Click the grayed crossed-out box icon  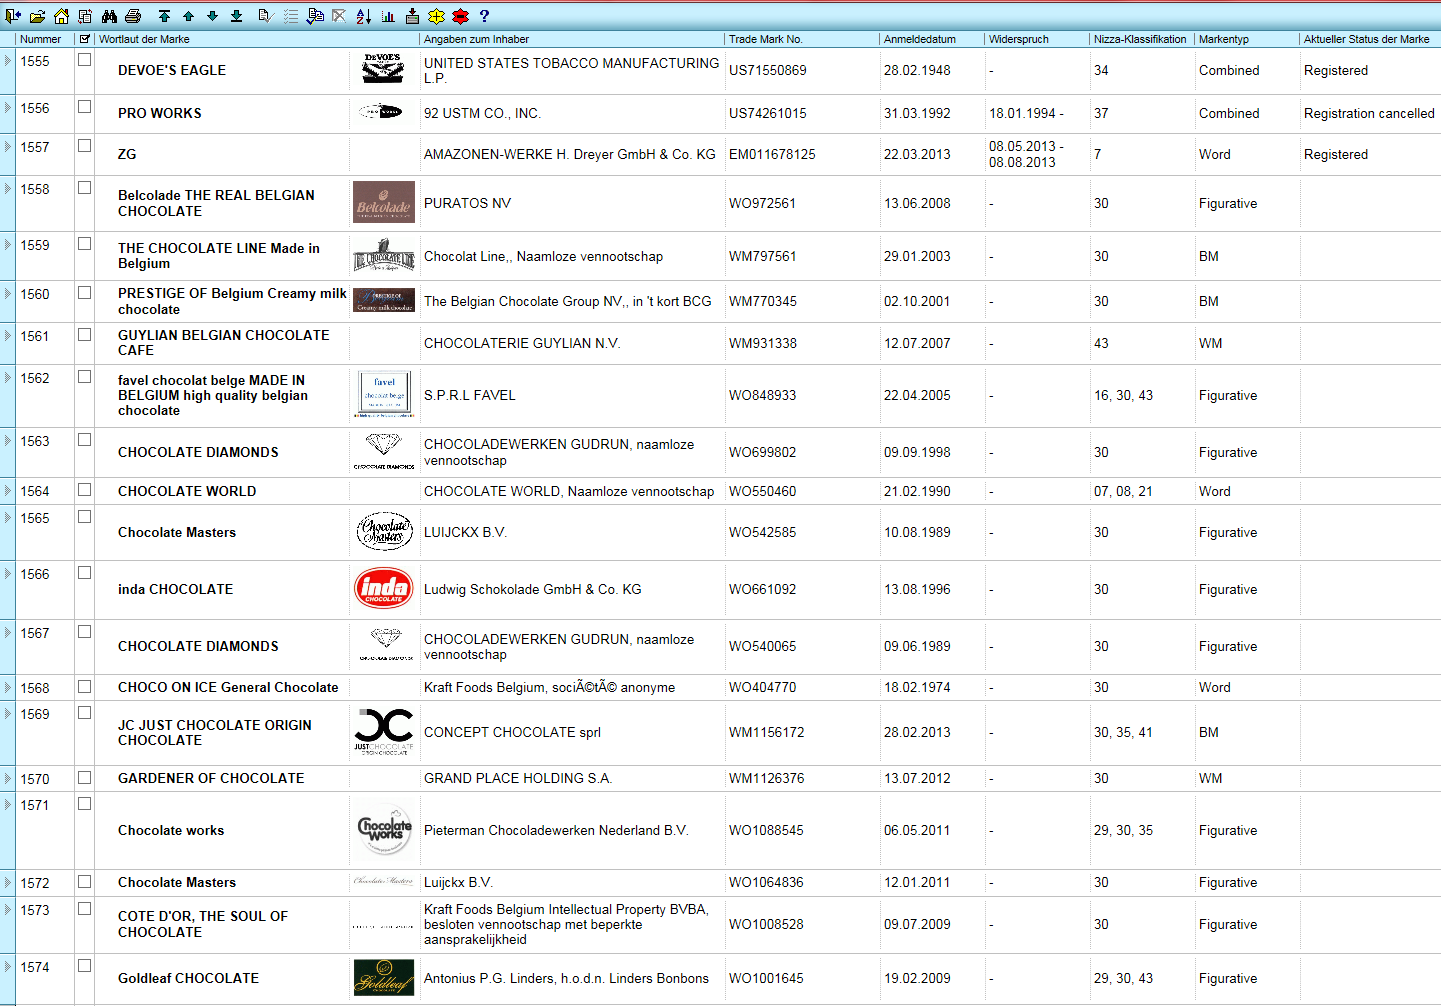(x=339, y=16)
